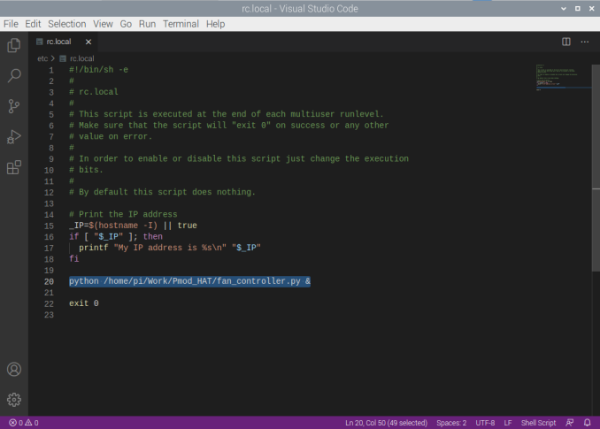Click line number 1 in gutter
The height and width of the screenshot is (429, 600).
pyautogui.click(x=51, y=70)
